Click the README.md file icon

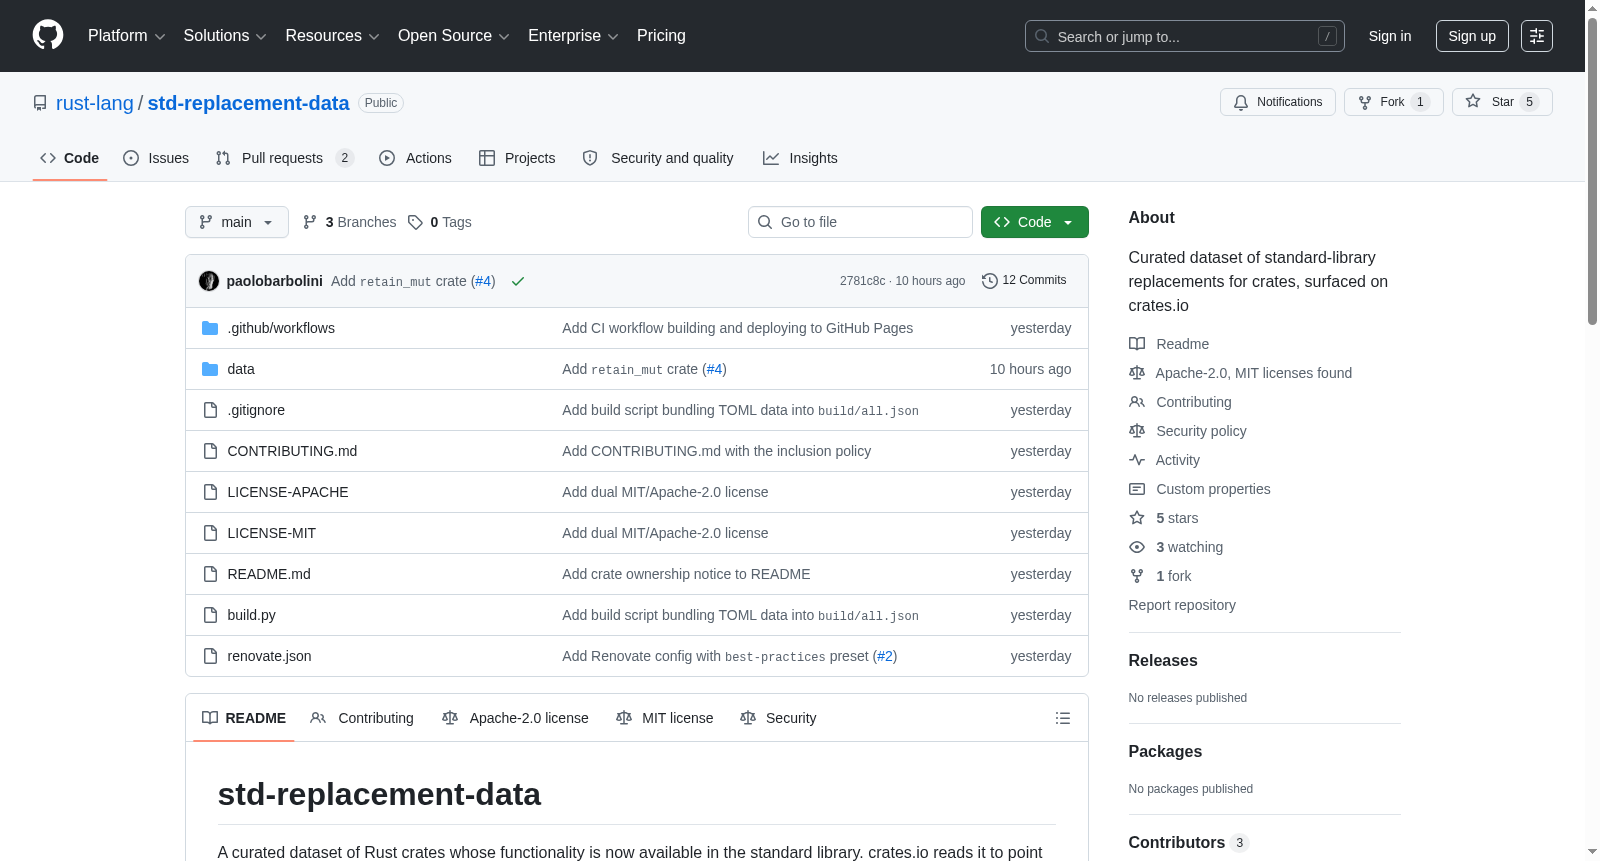(x=210, y=574)
